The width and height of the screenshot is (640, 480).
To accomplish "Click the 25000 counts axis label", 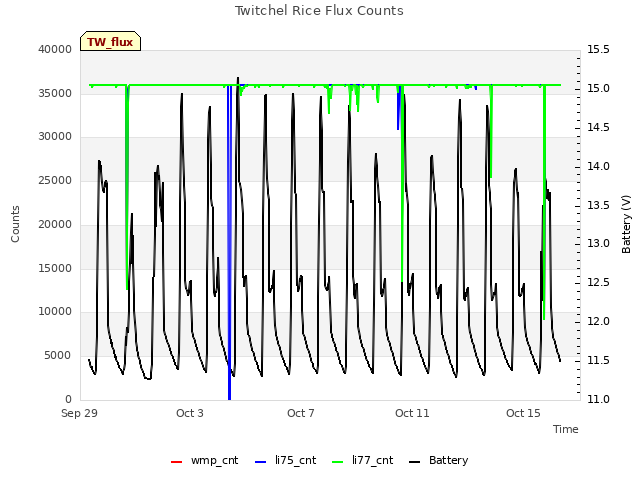I will point(55,180).
